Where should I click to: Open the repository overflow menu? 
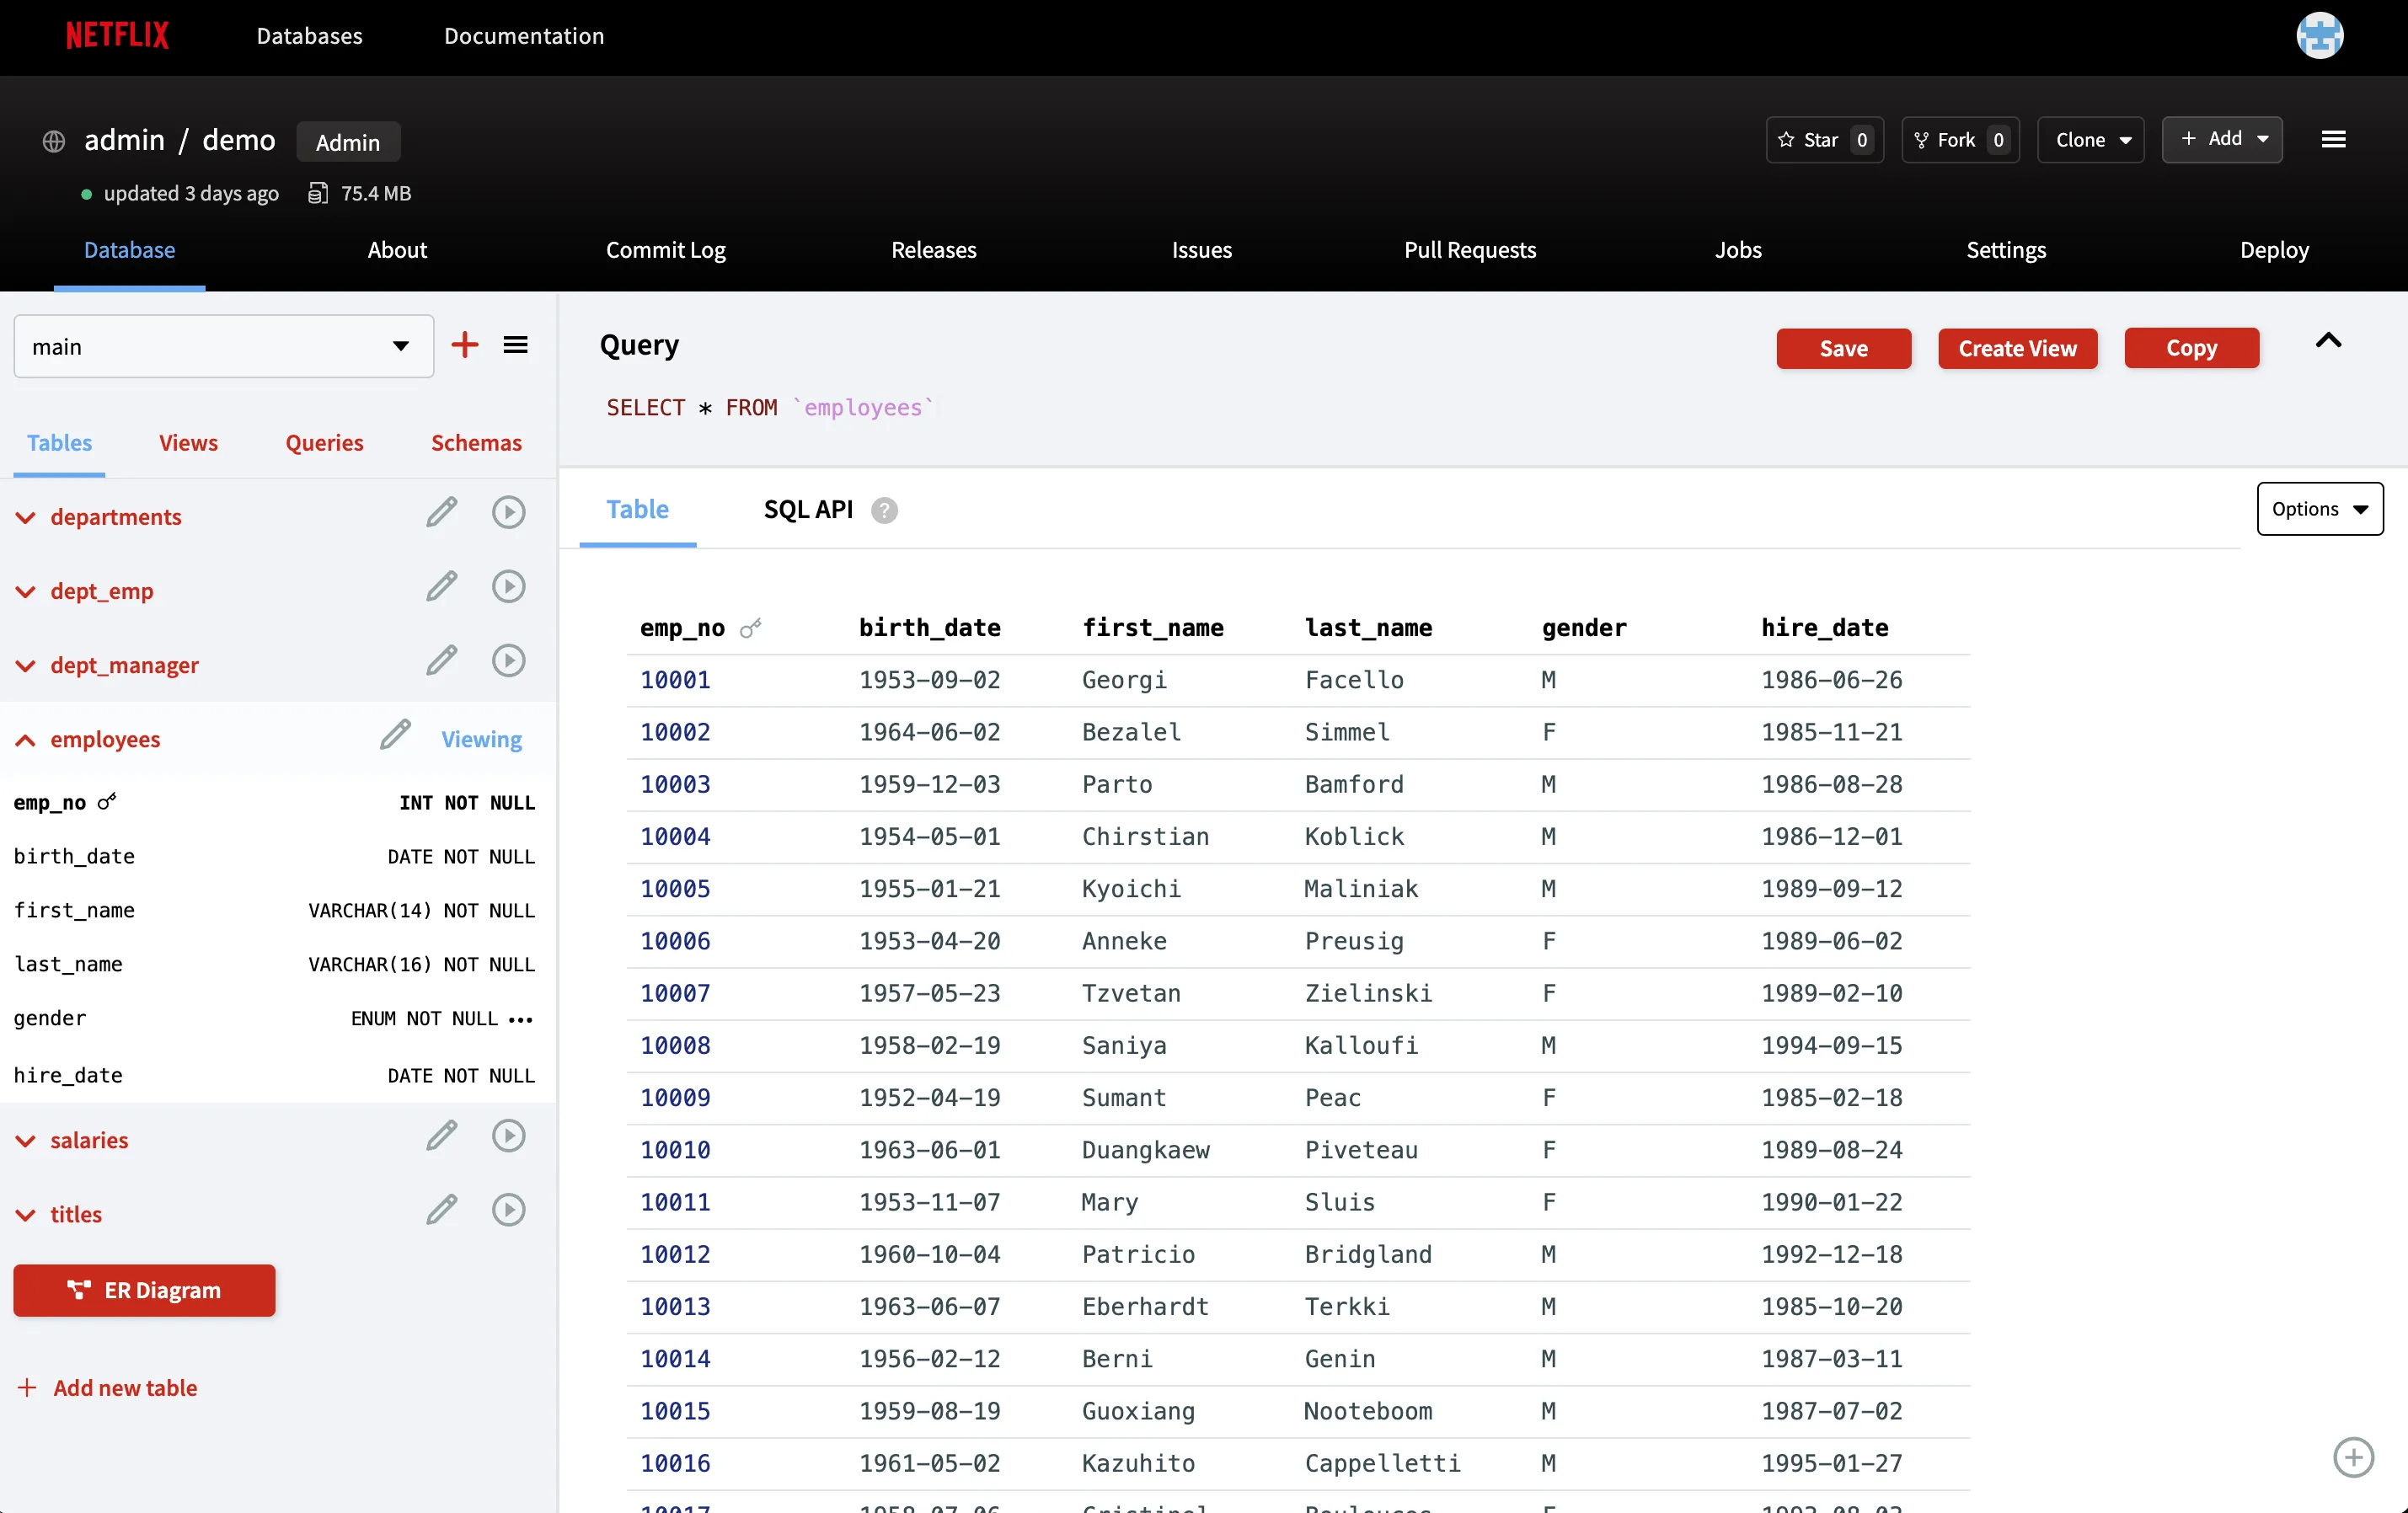coord(2333,140)
